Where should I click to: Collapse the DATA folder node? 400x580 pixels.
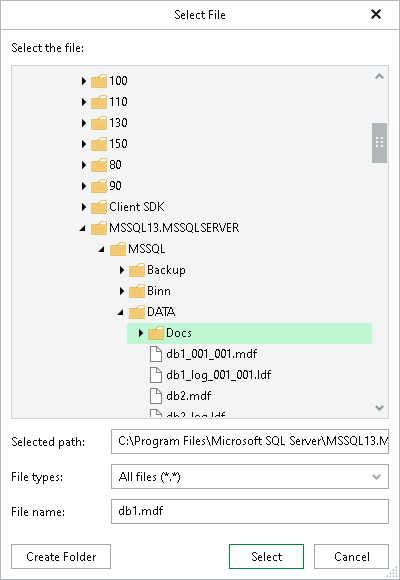(120, 313)
